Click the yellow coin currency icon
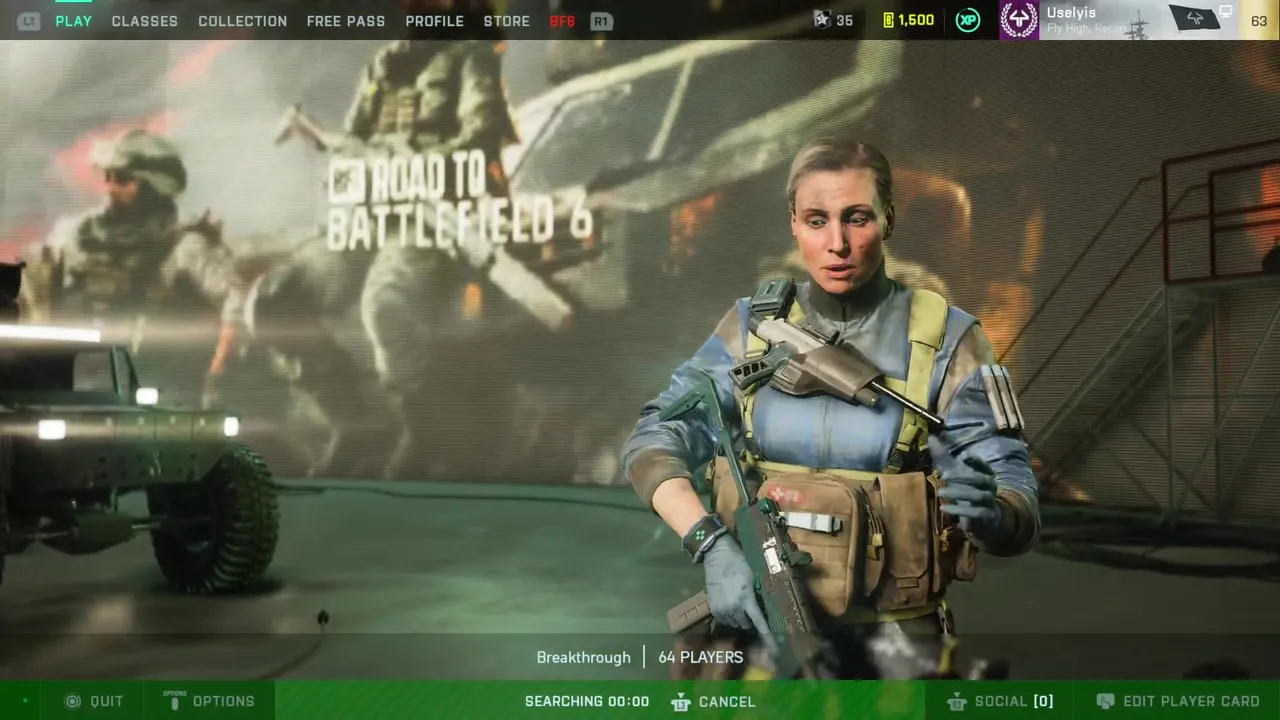This screenshot has width=1280, height=720. 888,20
